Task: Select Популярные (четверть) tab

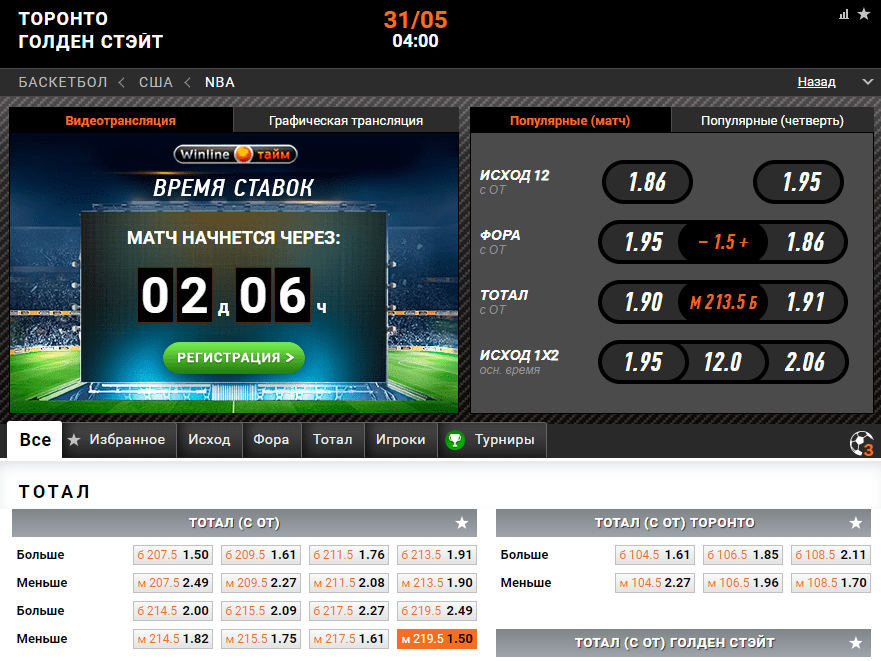Action: coord(773,120)
